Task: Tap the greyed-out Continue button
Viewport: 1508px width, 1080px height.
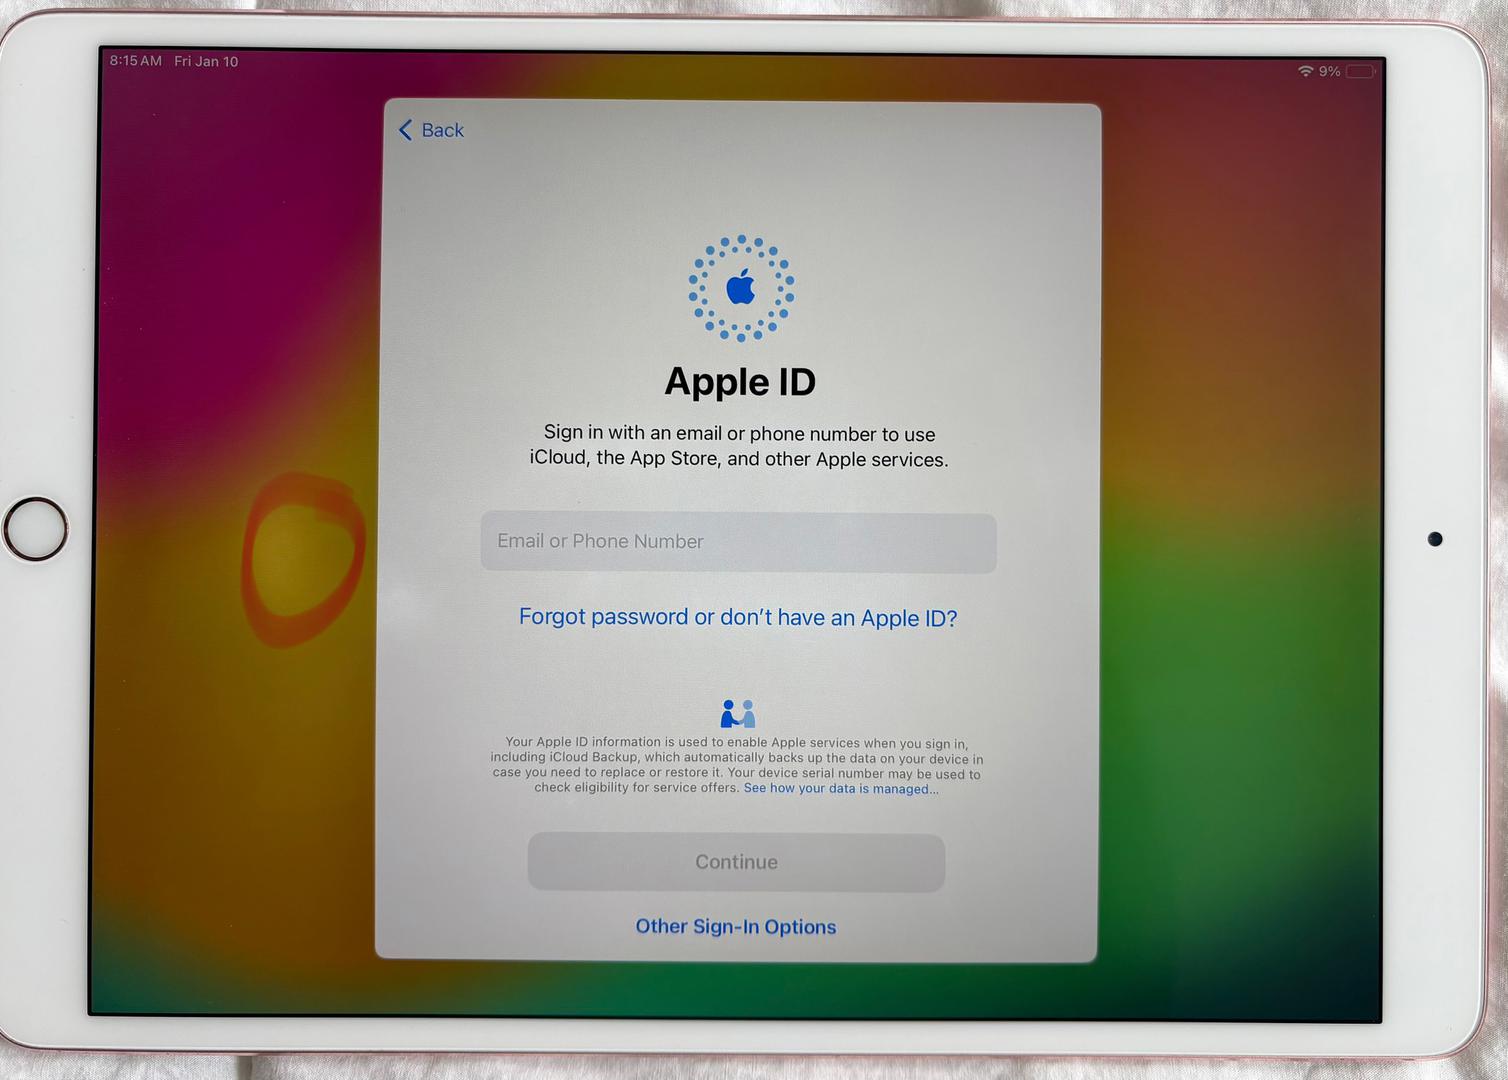Action: coord(736,862)
